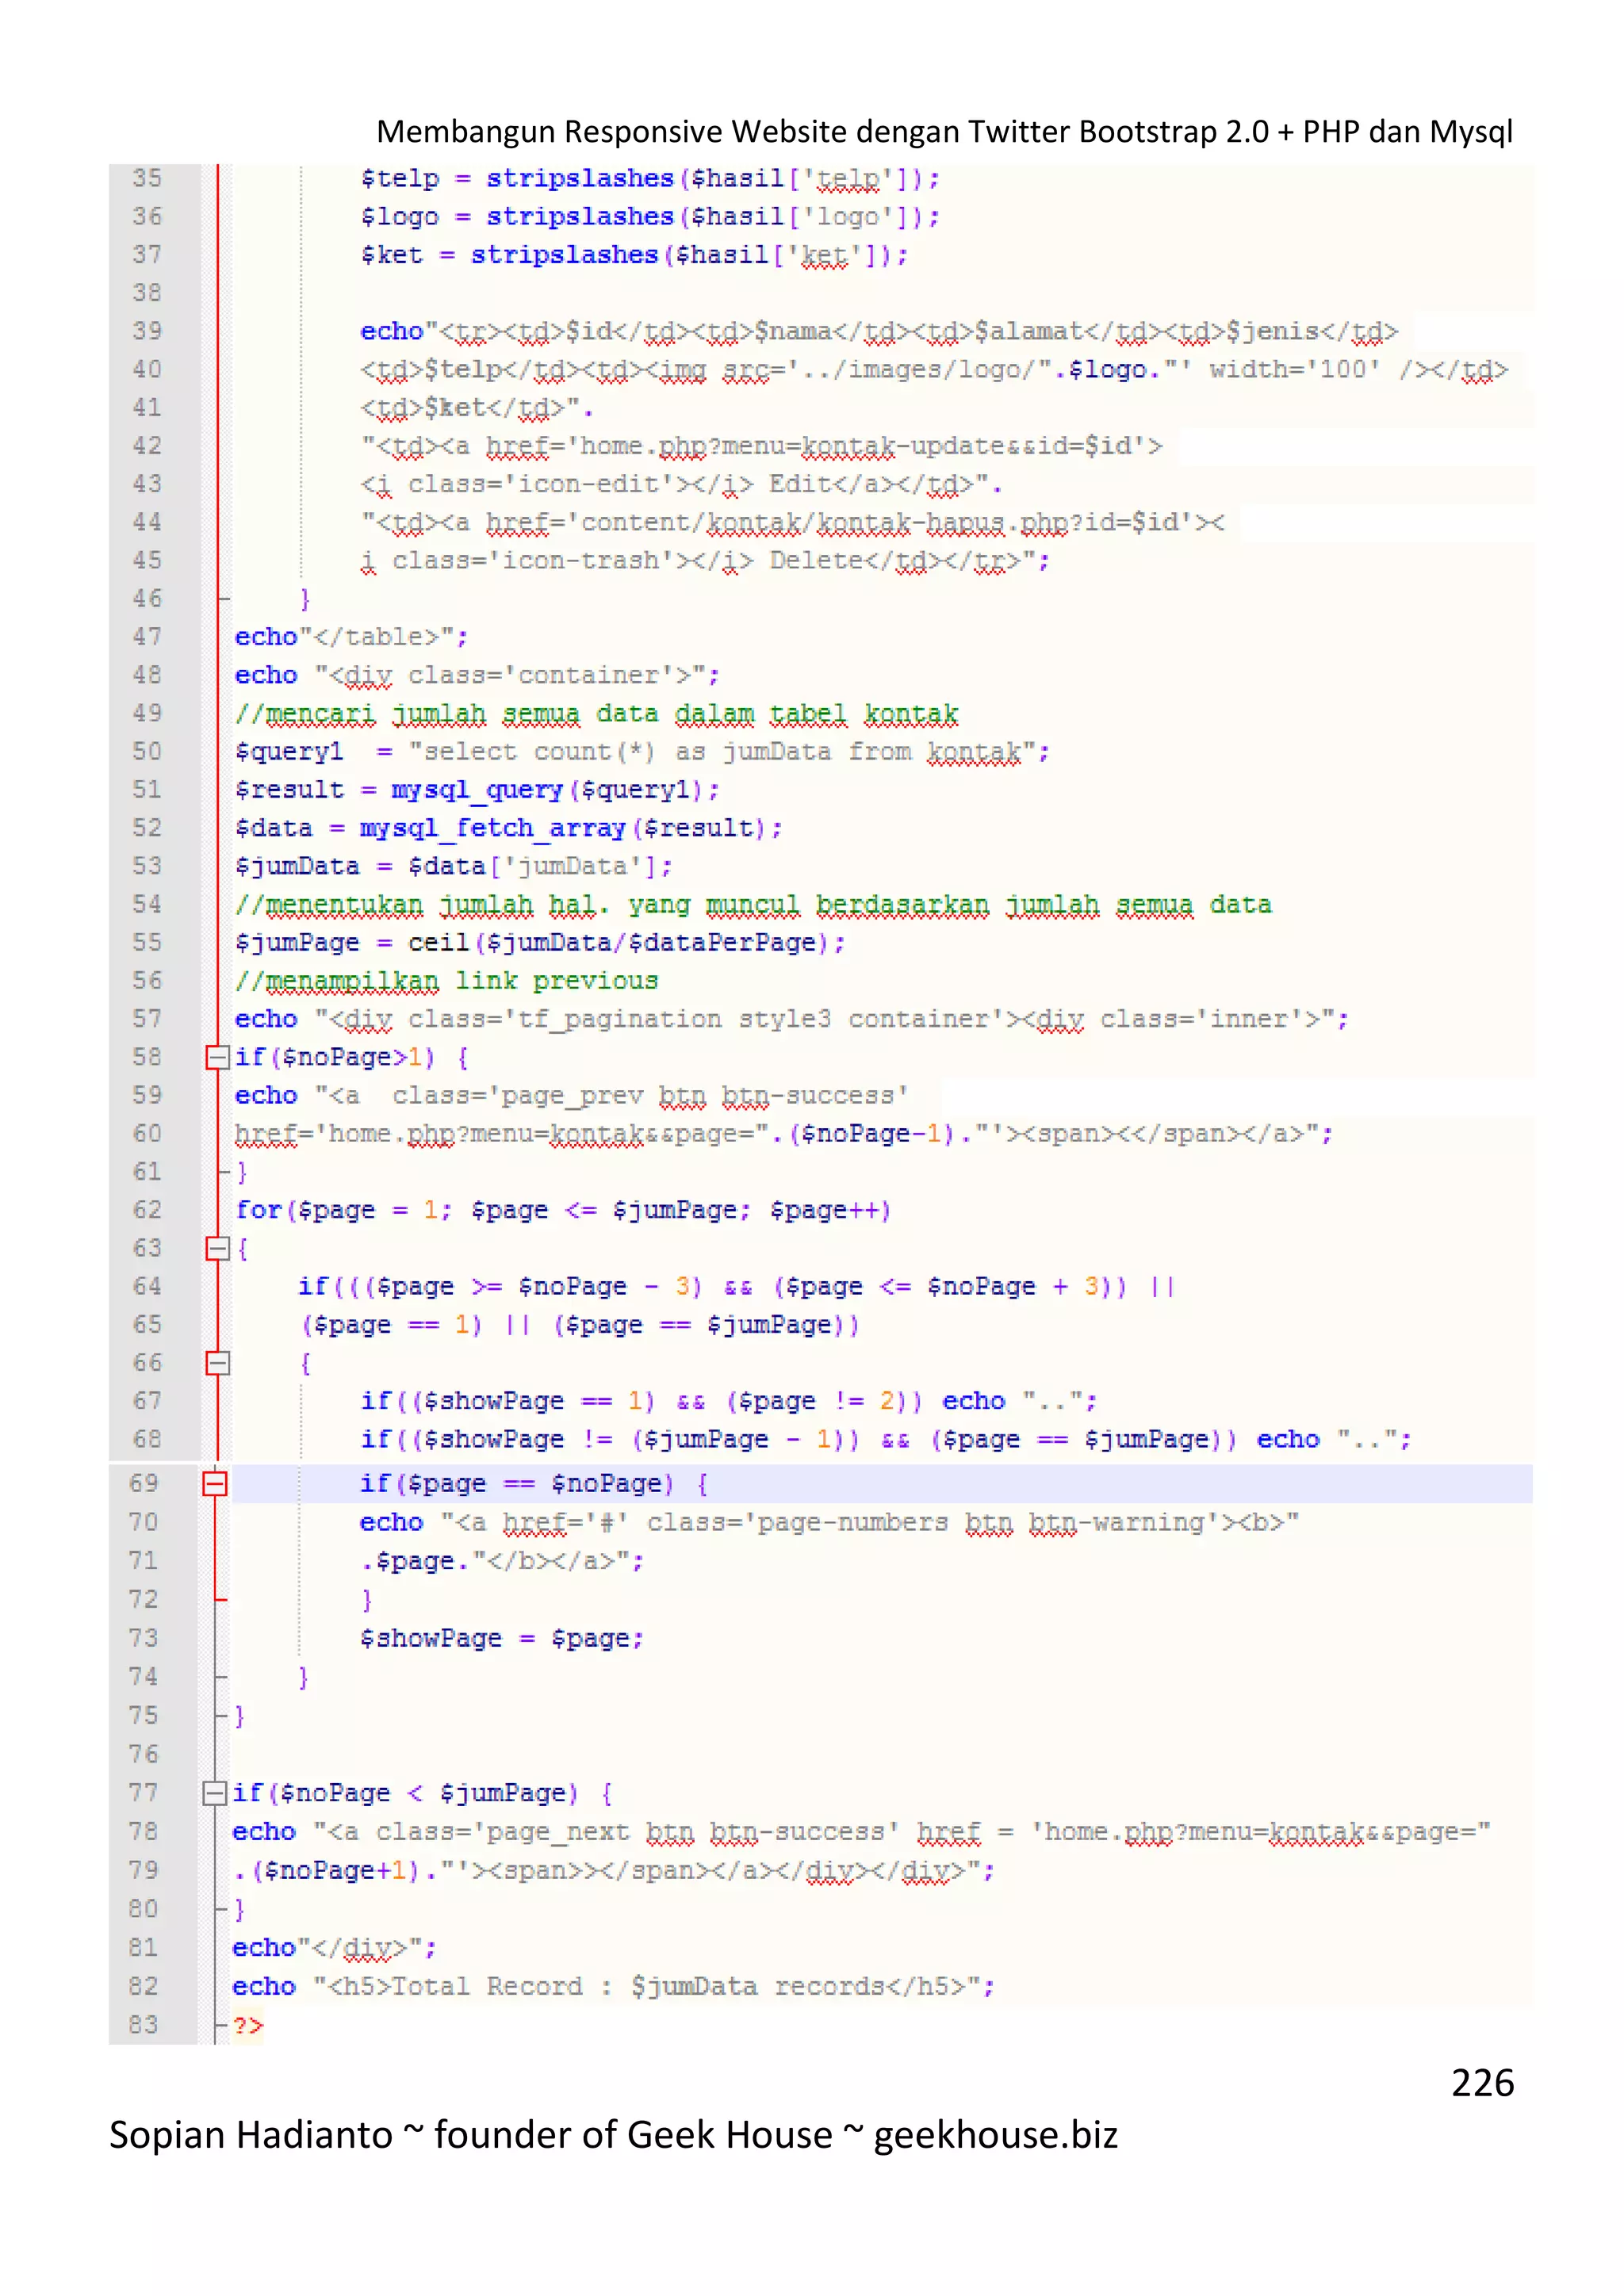Collapse the red fold marker at line 69
This screenshot has width=1624, height=2296.
coord(215,1483)
